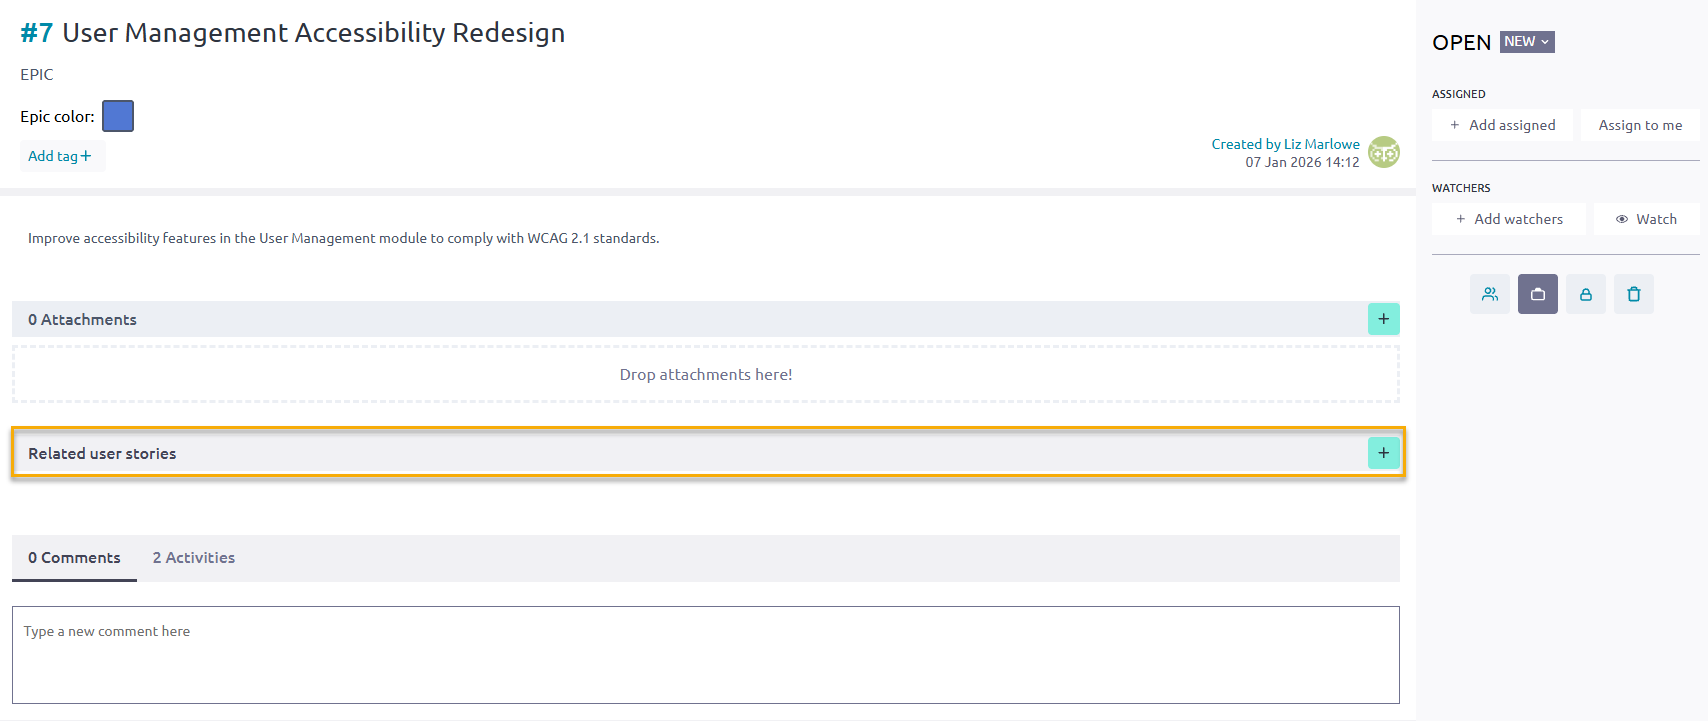Viewport: 1708px width, 721px height.
Task: Add a new attachment with plus button
Action: coord(1383,319)
